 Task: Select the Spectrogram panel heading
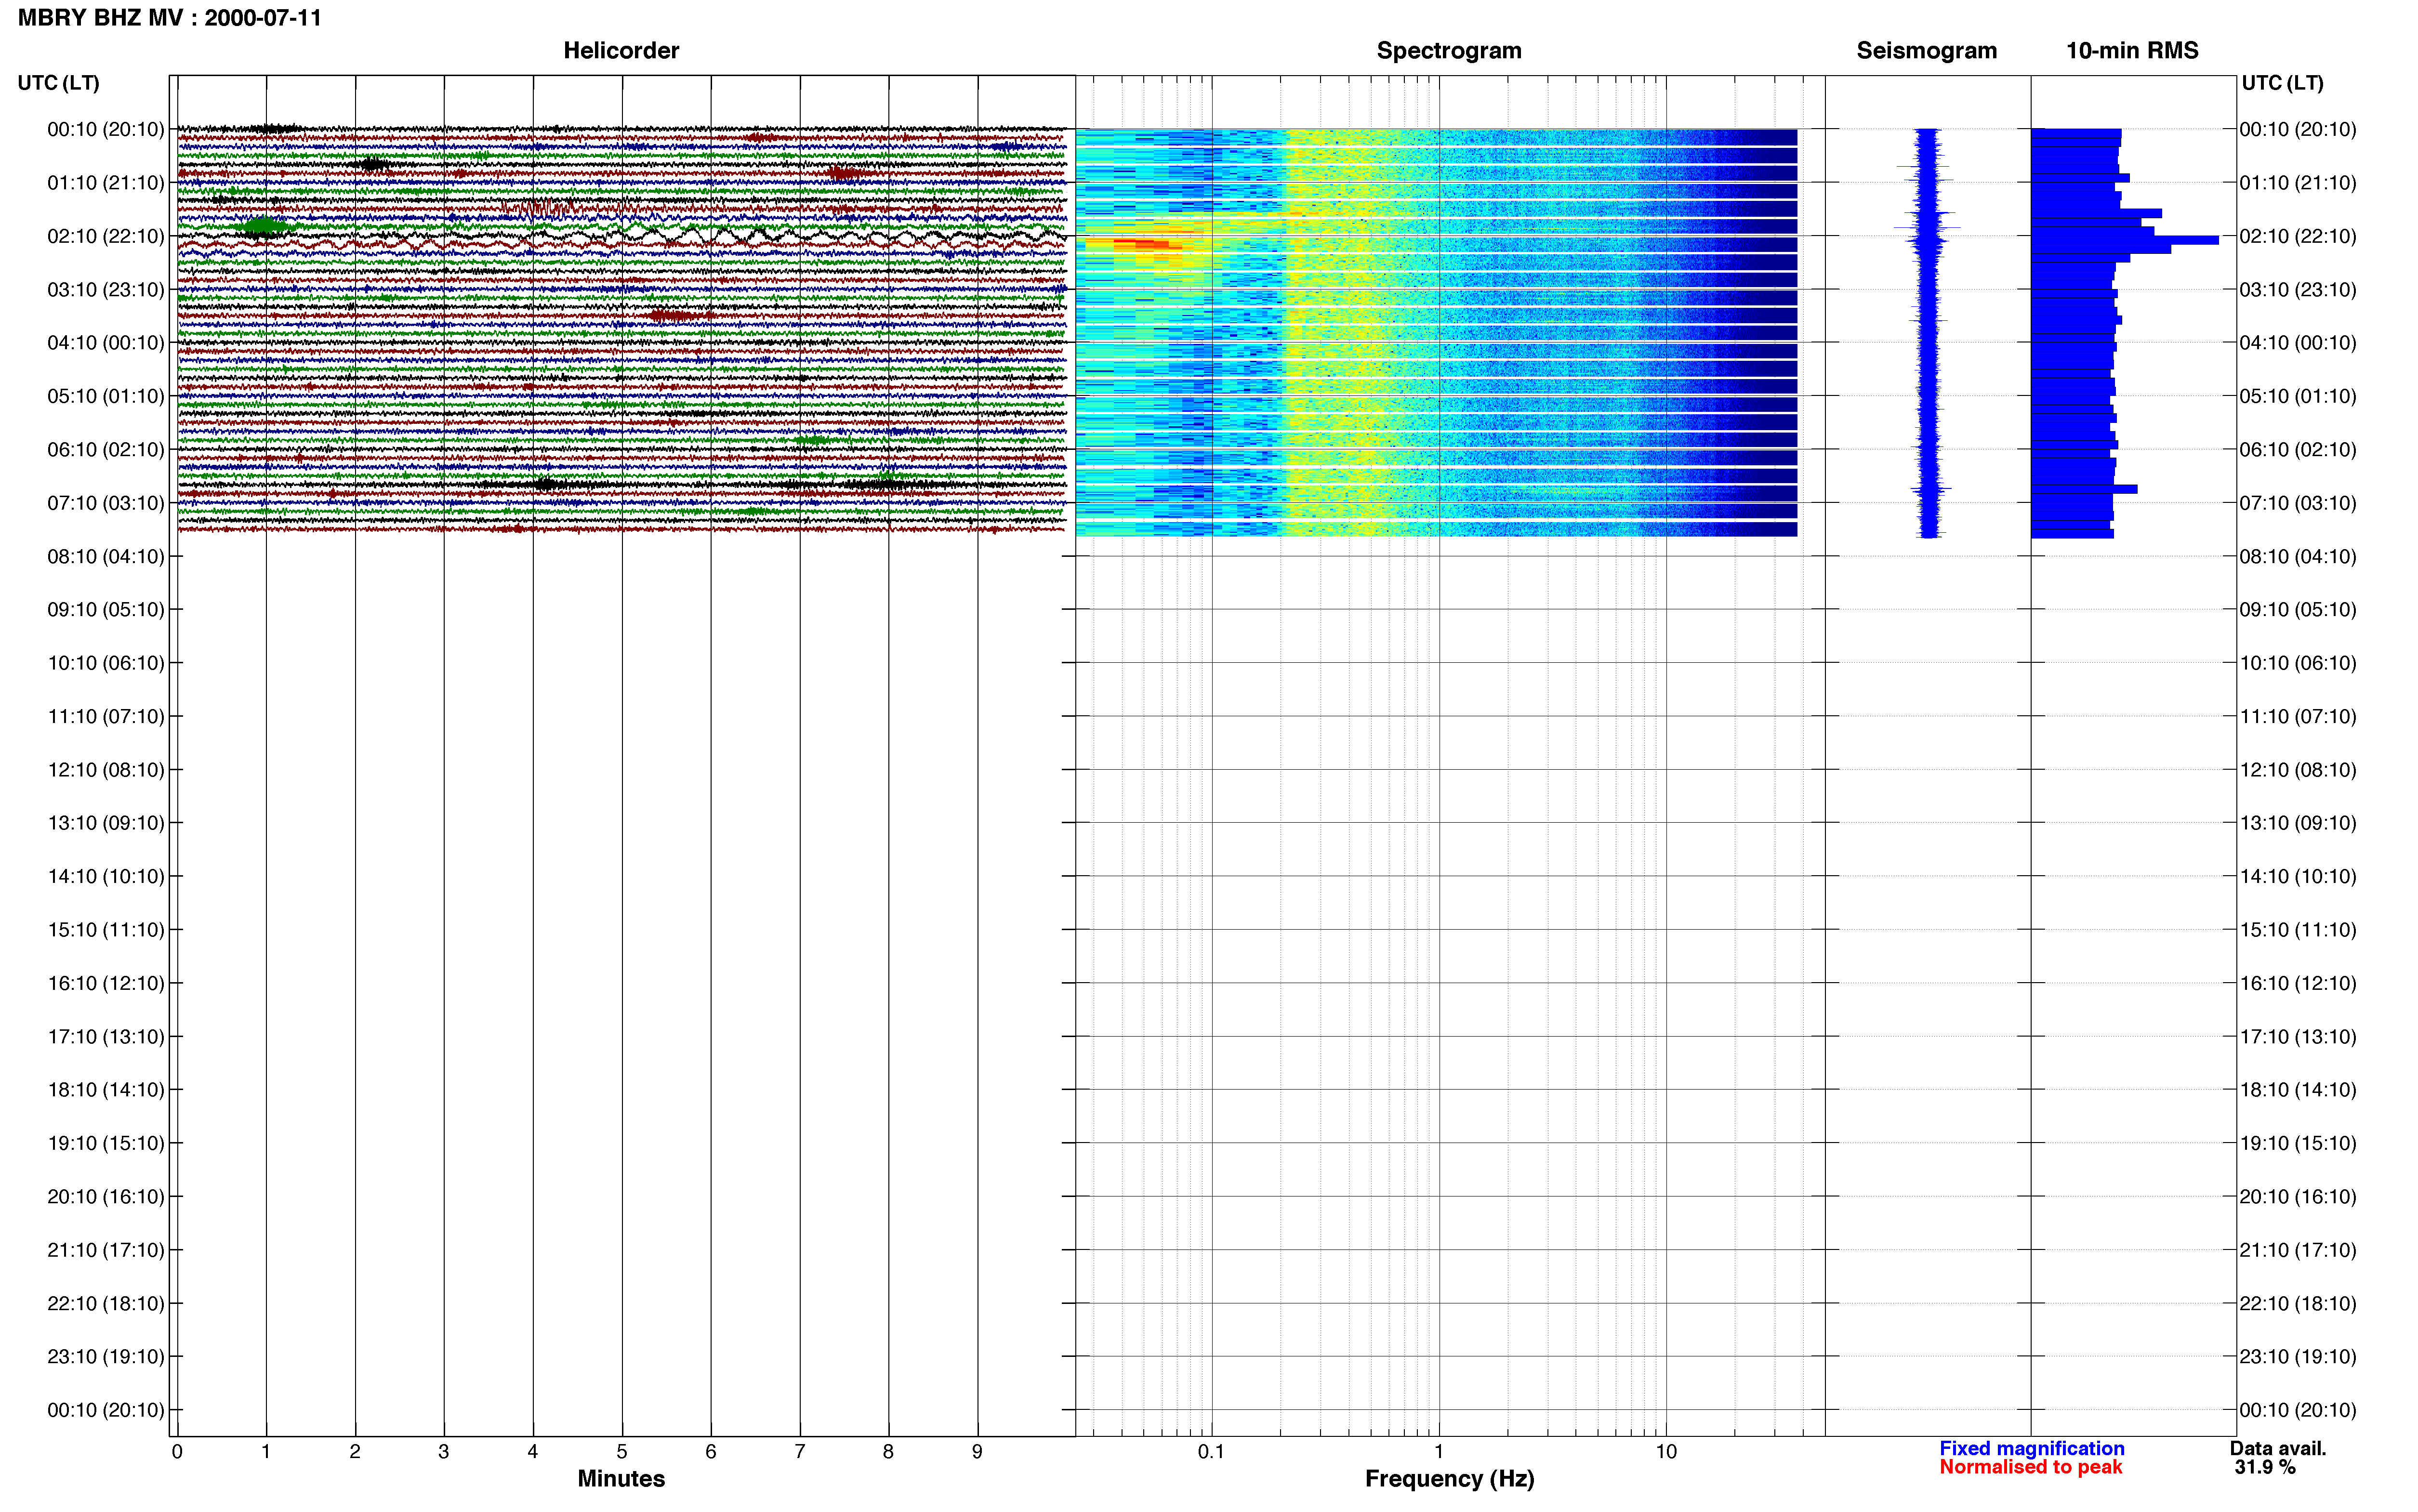tap(1449, 50)
